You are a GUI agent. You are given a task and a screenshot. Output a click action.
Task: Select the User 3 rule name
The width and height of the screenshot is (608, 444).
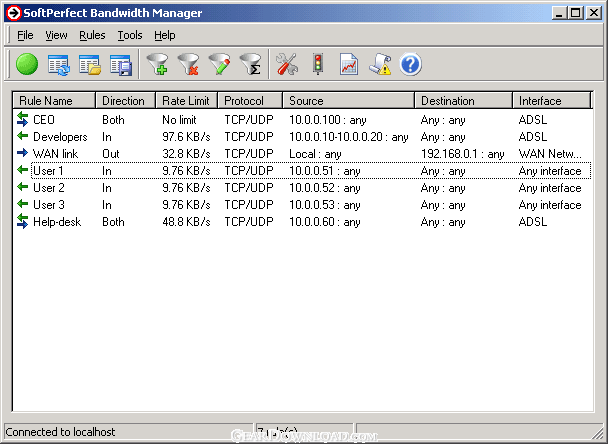click(x=49, y=205)
